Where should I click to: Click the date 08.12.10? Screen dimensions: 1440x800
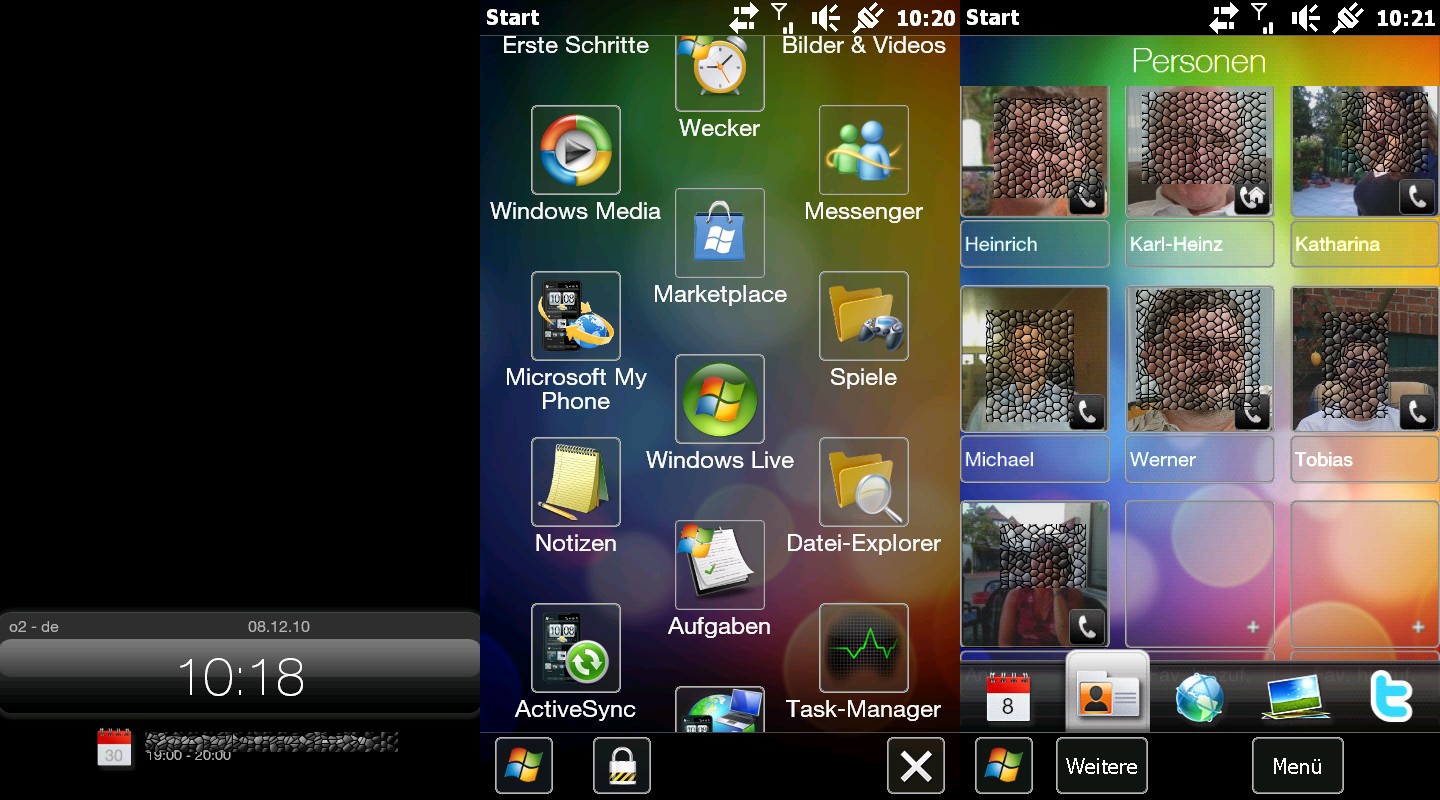click(279, 627)
